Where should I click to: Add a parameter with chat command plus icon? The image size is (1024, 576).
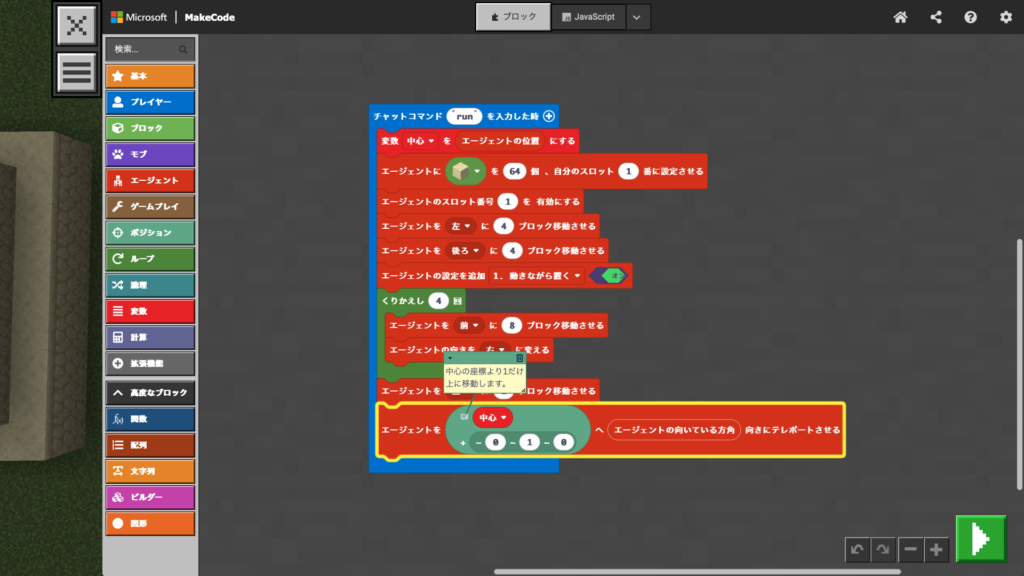point(549,116)
